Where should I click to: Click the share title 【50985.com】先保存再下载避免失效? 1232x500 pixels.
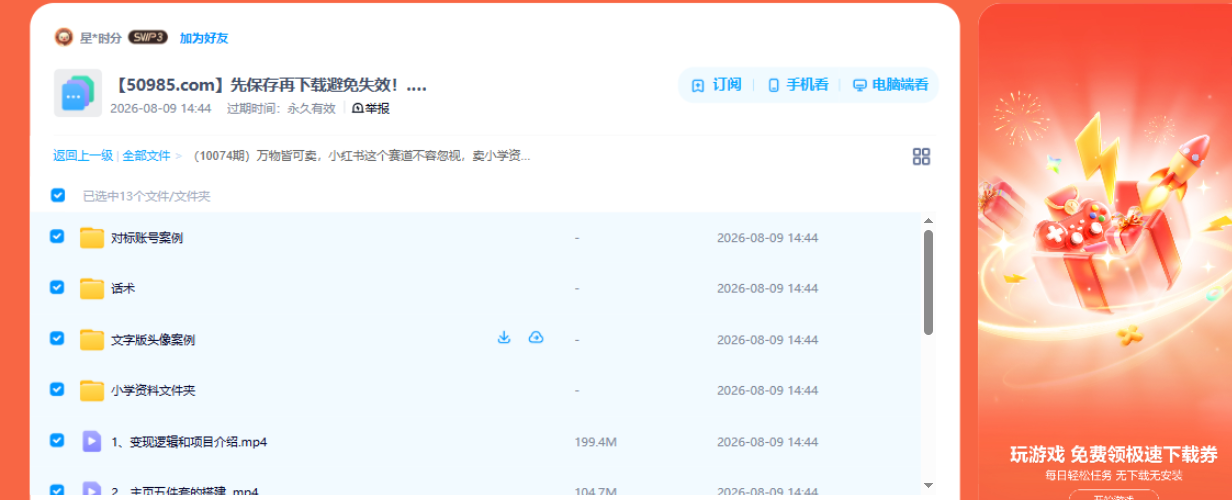(270, 85)
